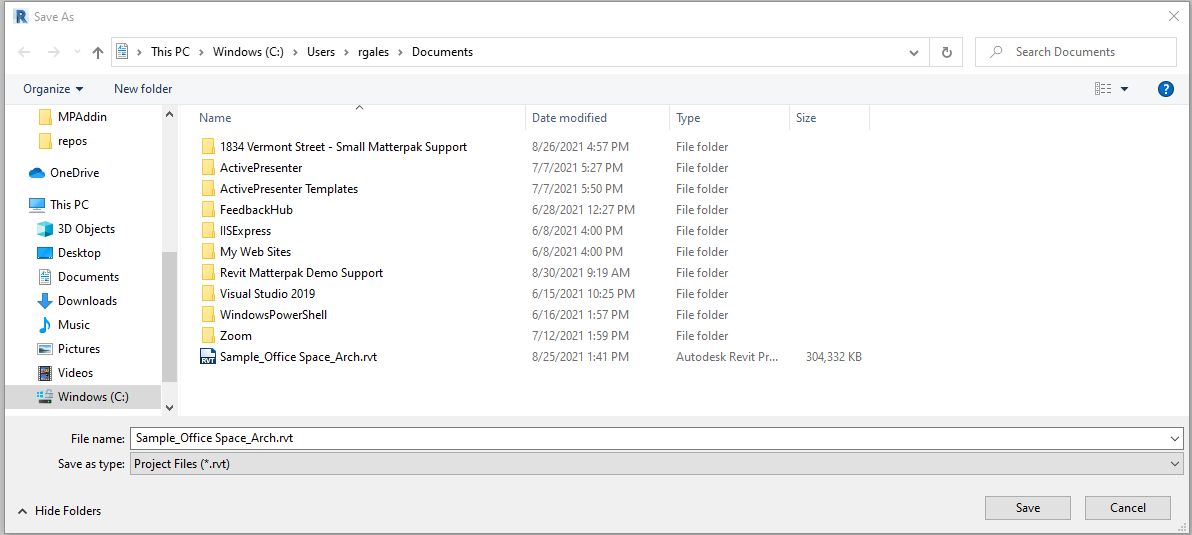Select 1834 Vermont Street folder icon

pyautogui.click(x=208, y=147)
